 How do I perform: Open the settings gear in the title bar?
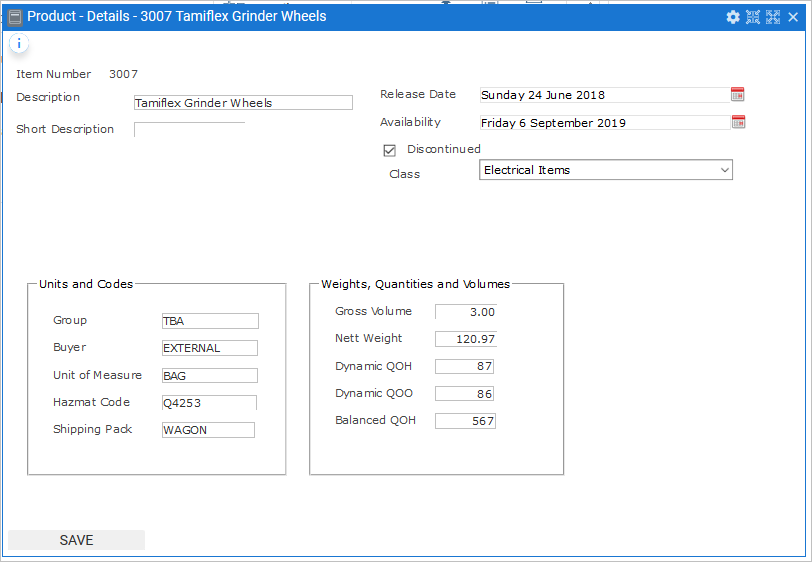(733, 17)
